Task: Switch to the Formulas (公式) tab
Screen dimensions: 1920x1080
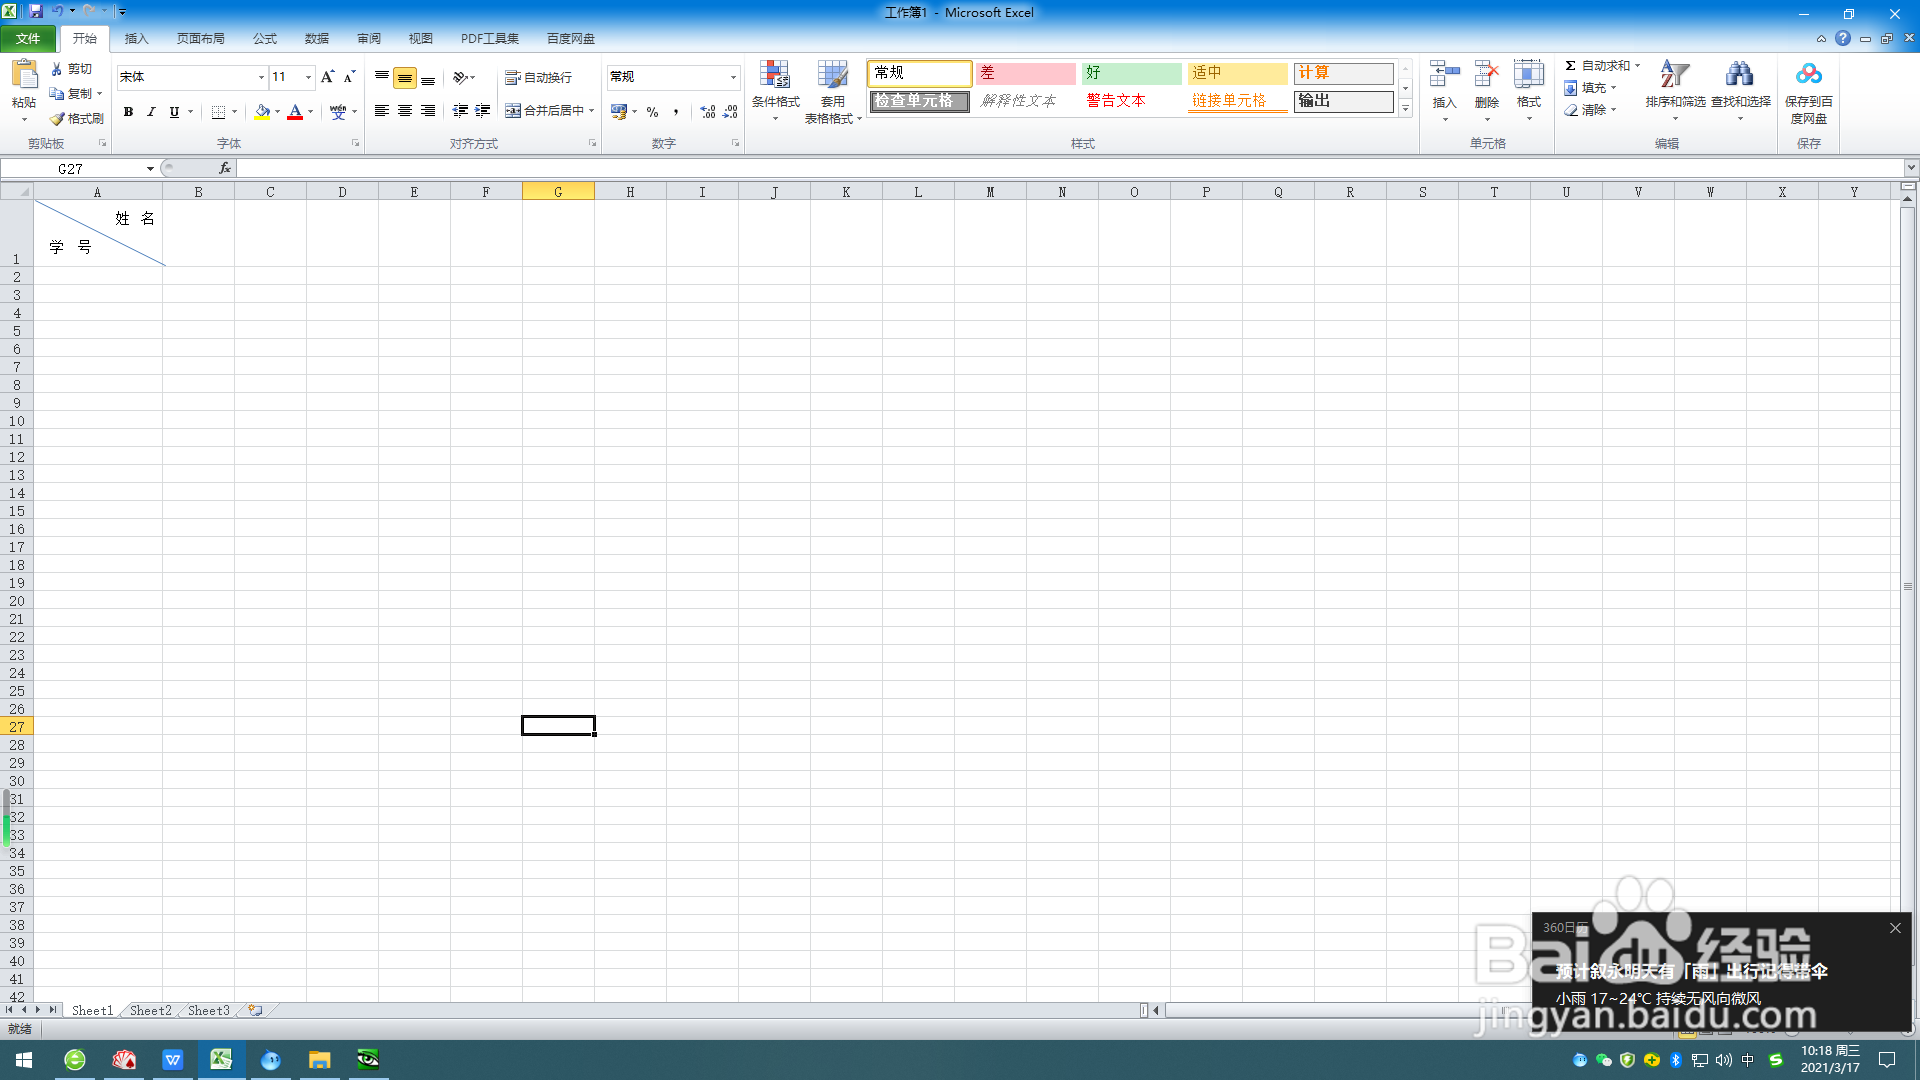Action: click(264, 39)
